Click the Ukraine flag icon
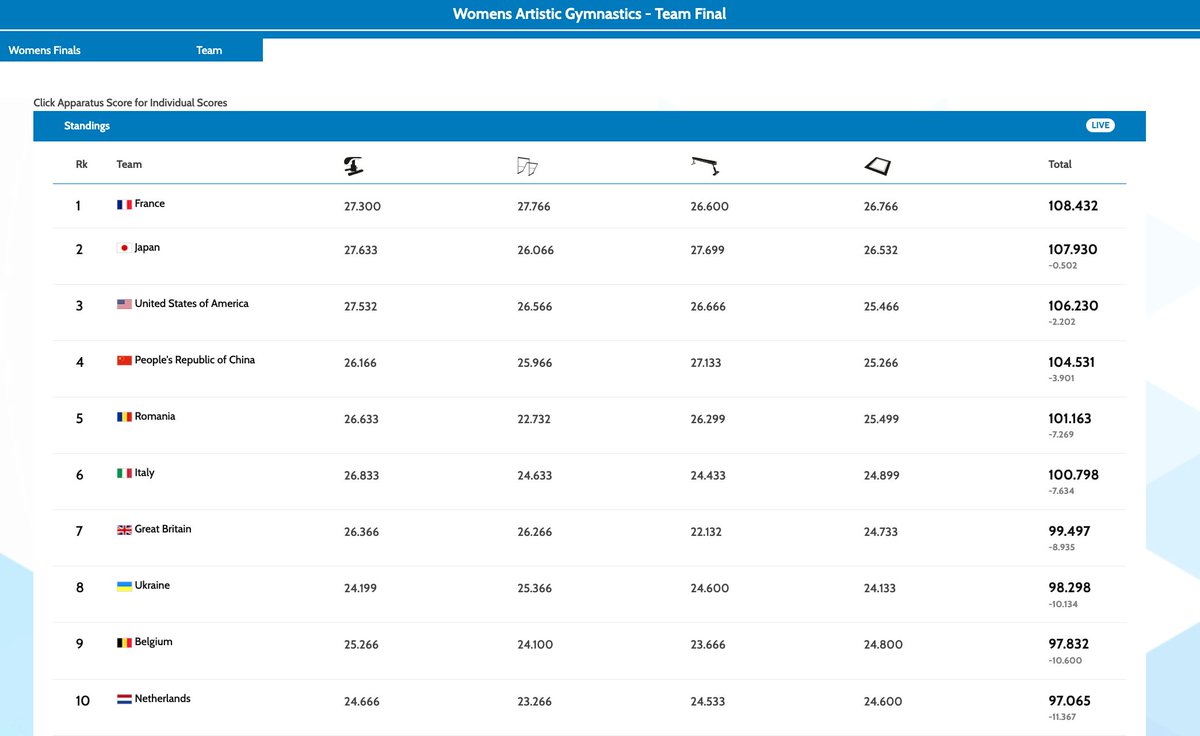This screenshot has width=1200, height=736. coord(122,585)
